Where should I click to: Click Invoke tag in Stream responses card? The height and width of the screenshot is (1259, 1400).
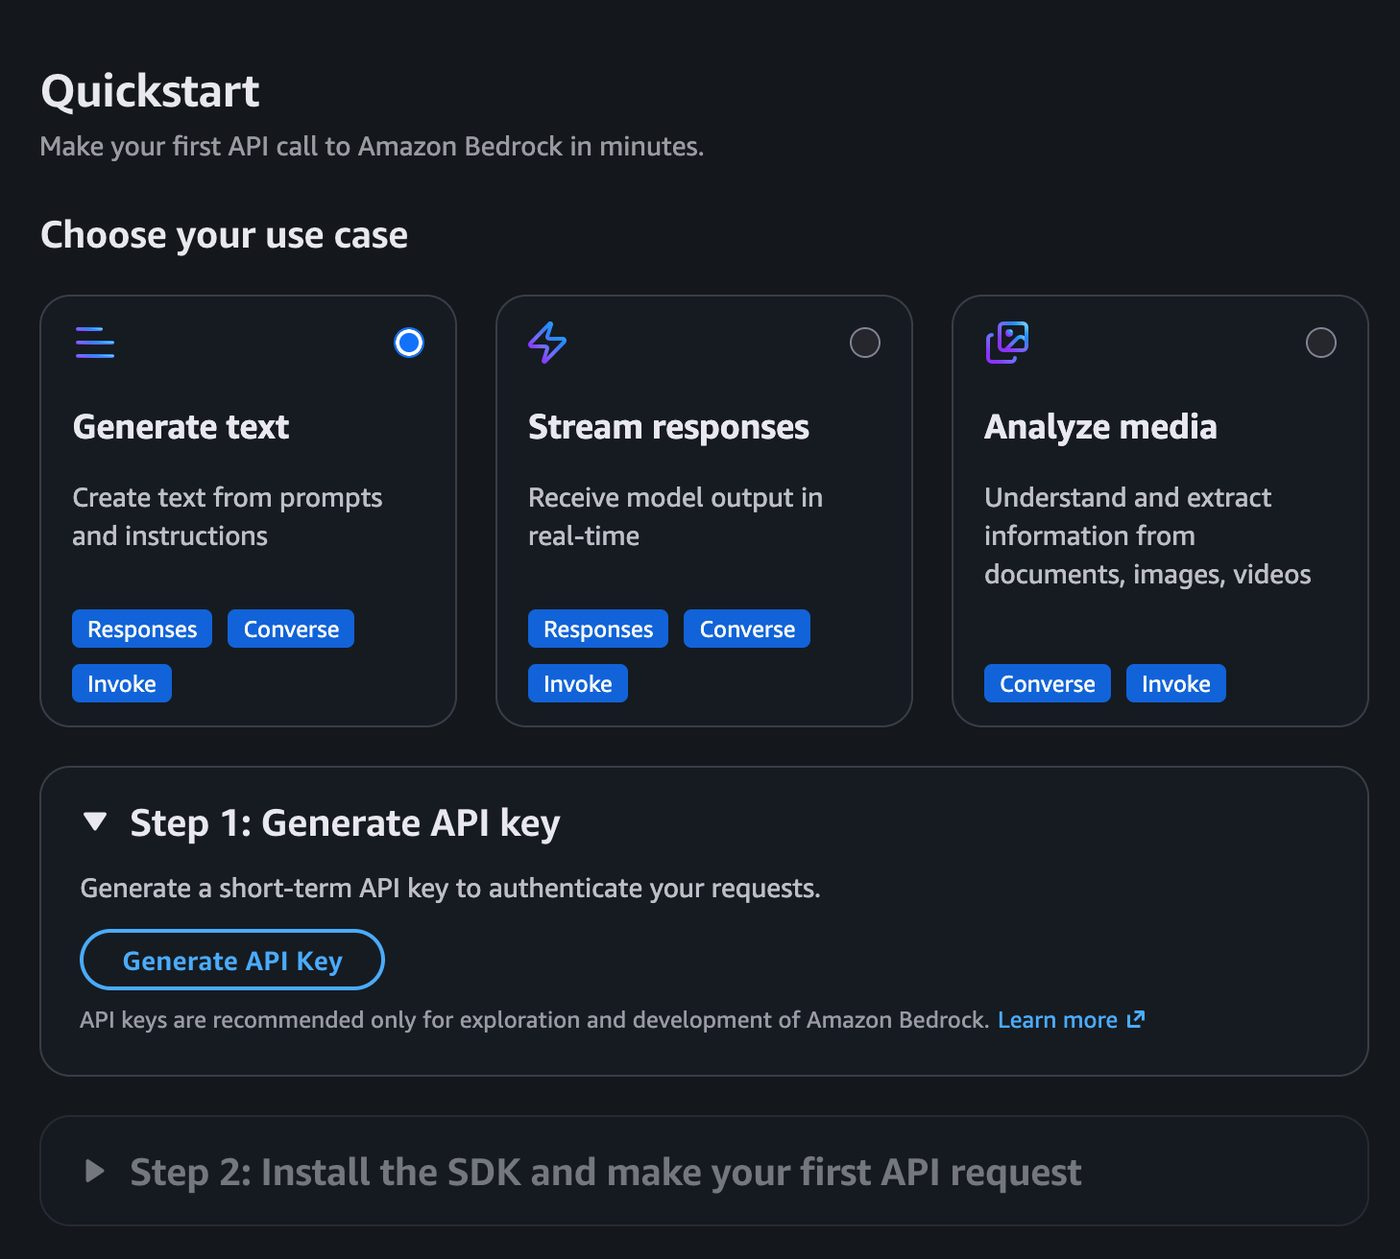[578, 684]
